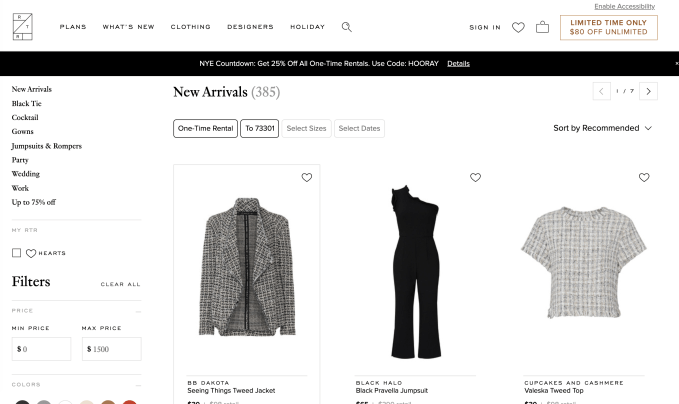
Task: Collapse the Price filter section
Action: pos(138,311)
